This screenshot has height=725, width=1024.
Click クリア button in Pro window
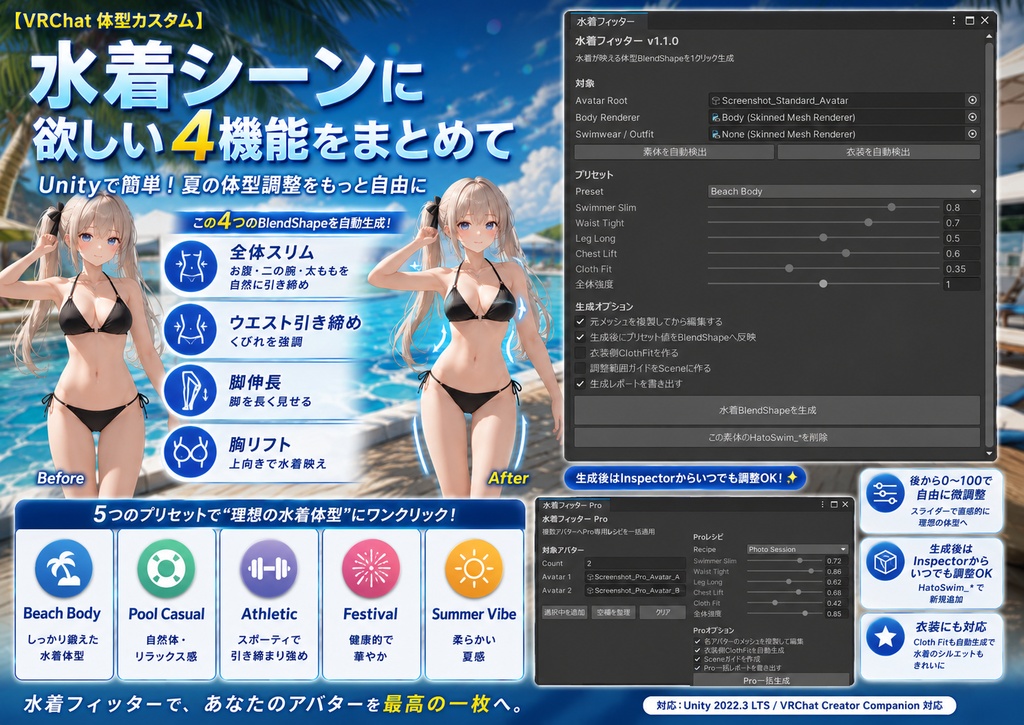click(662, 612)
